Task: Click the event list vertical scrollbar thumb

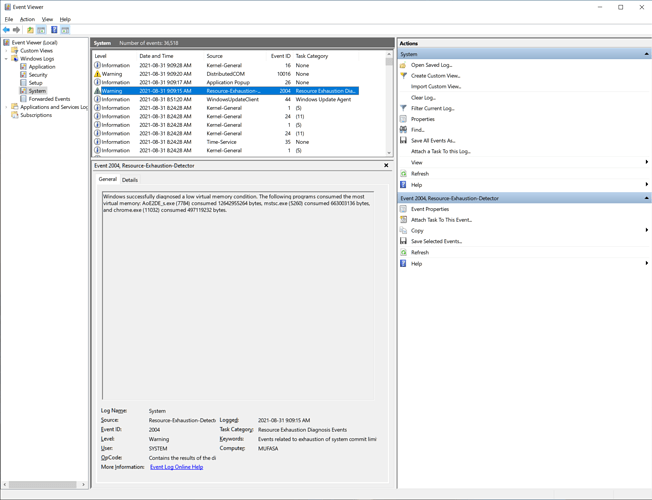Action: pyautogui.click(x=389, y=62)
